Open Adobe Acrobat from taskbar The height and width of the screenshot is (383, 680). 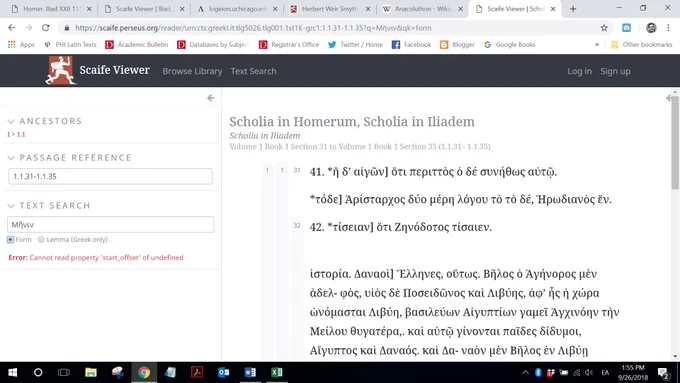click(x=197, y=372)
